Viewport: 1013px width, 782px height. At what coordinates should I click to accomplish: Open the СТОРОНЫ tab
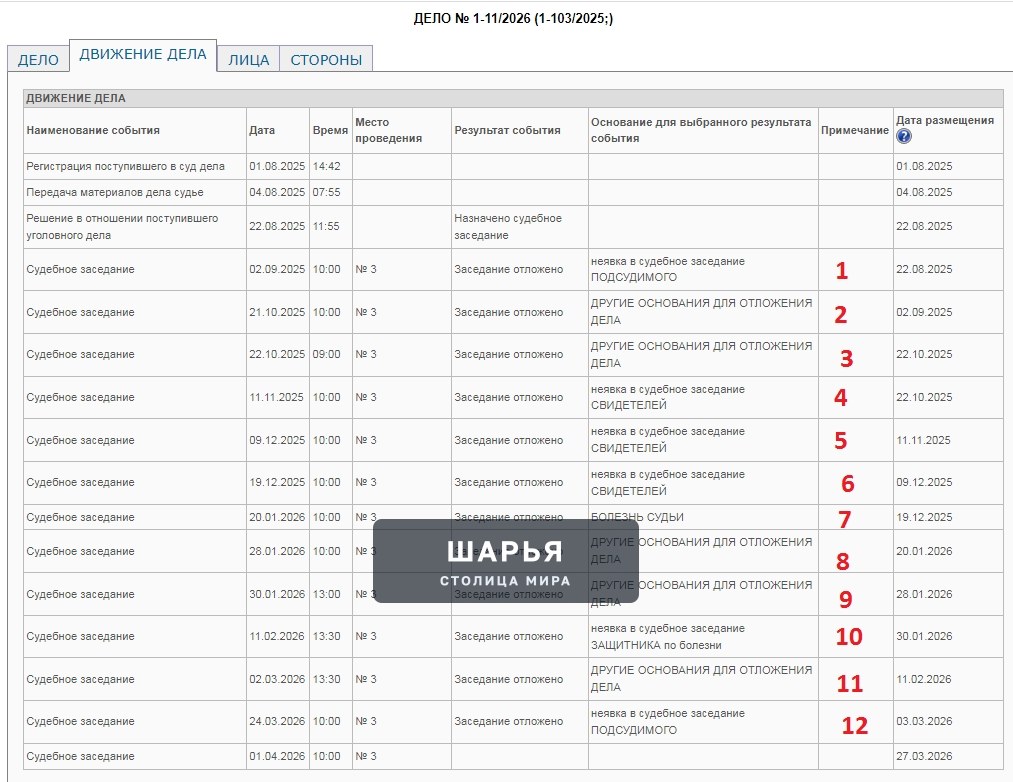326,59
